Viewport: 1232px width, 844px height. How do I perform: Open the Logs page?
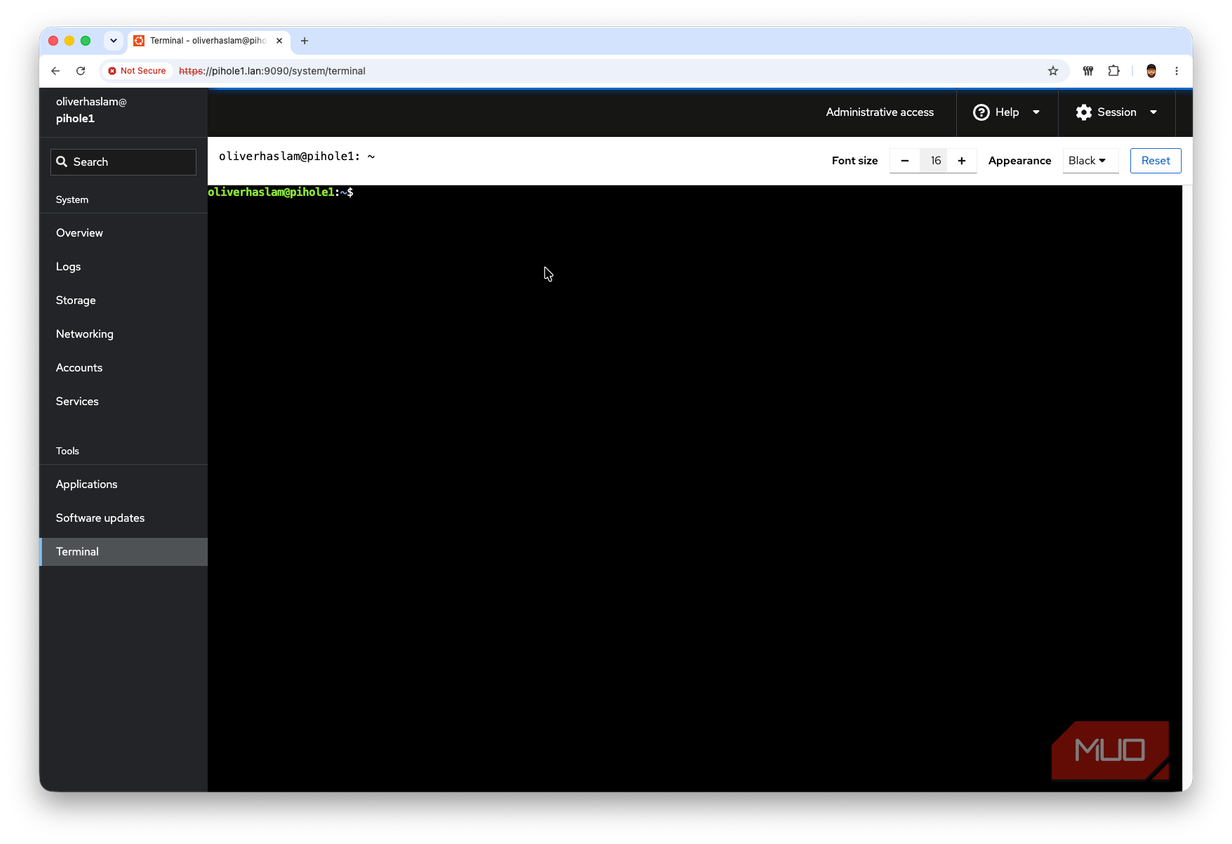tap(123, 267)
